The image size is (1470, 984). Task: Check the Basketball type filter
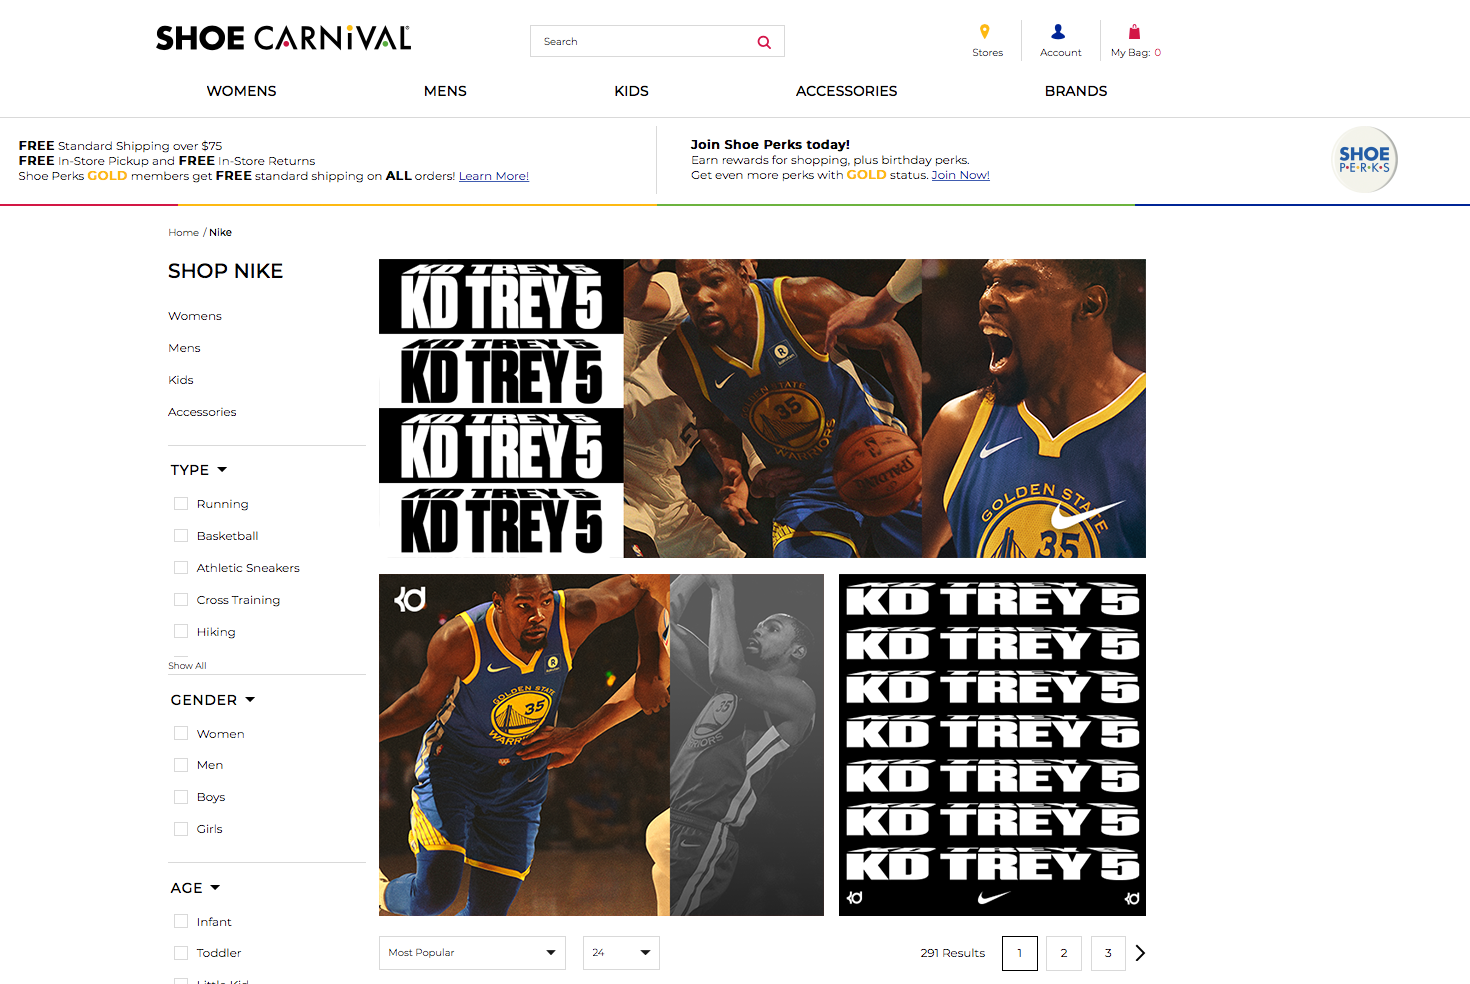pos(181,536)
